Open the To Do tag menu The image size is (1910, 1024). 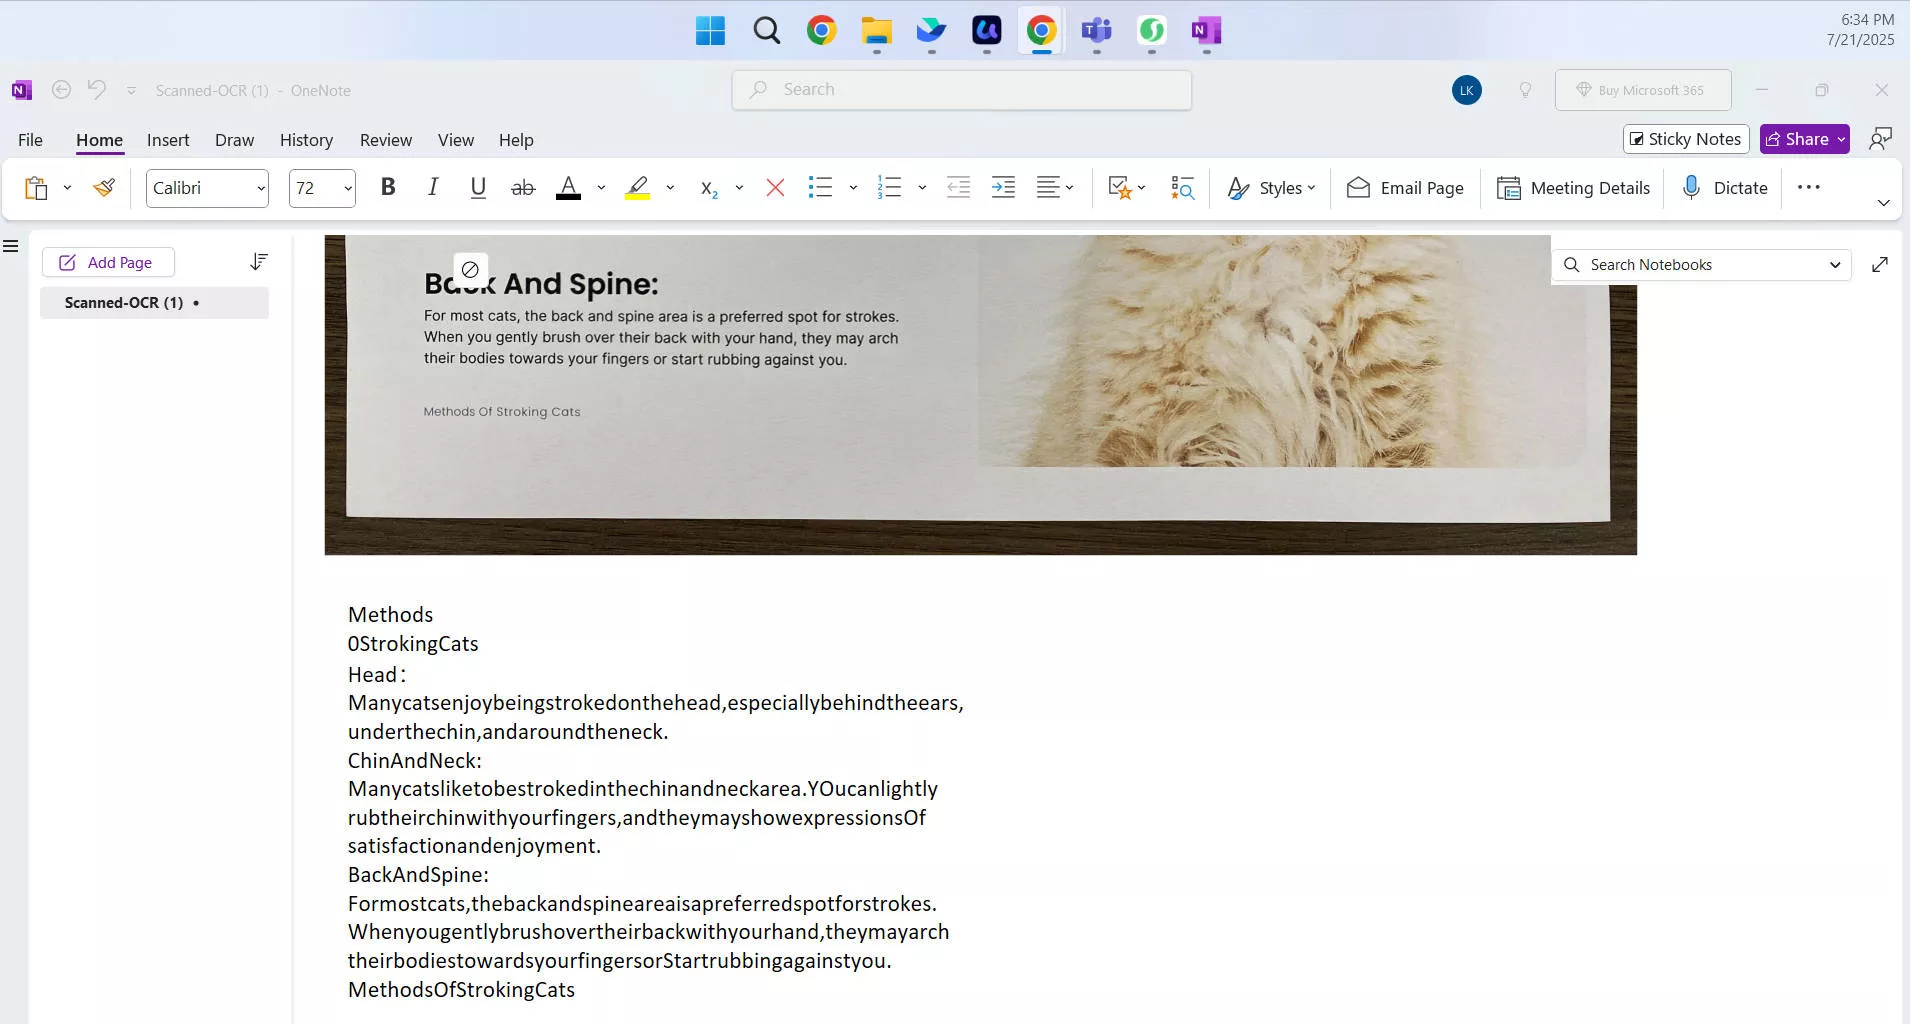(x=1127, y=187)
